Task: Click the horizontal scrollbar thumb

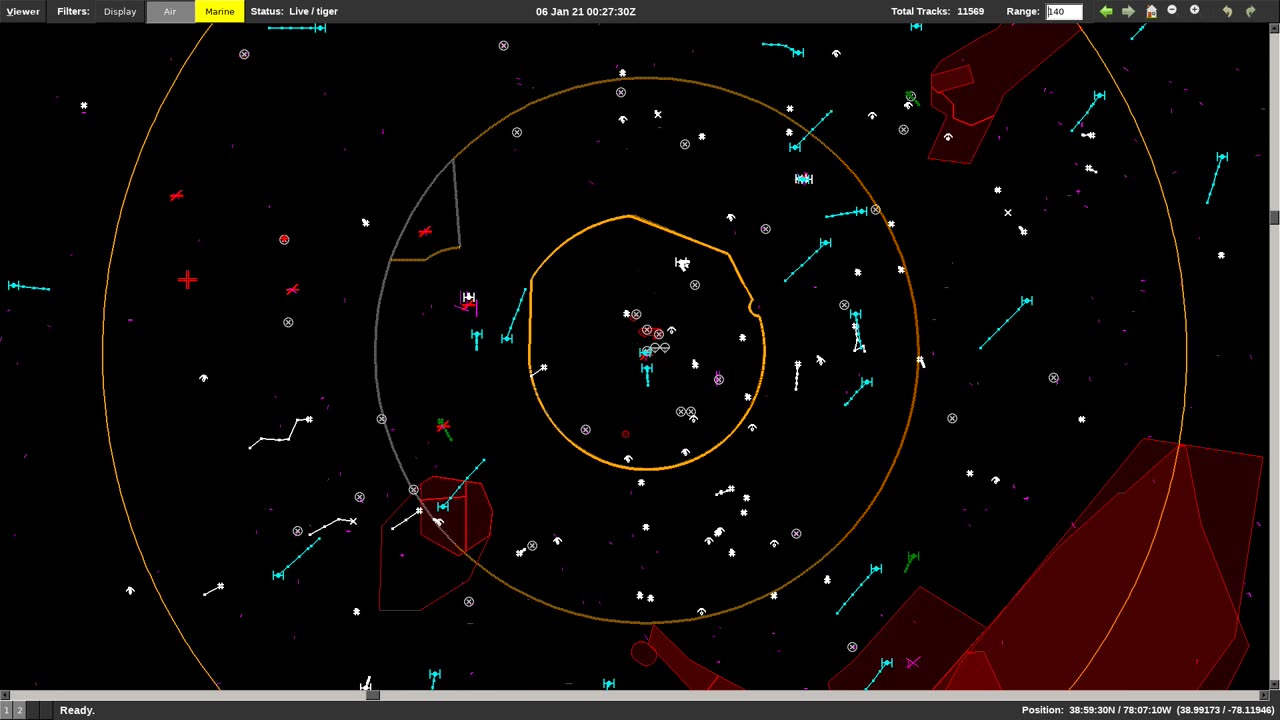Action: pyautogui.click(x=372, y=695)
